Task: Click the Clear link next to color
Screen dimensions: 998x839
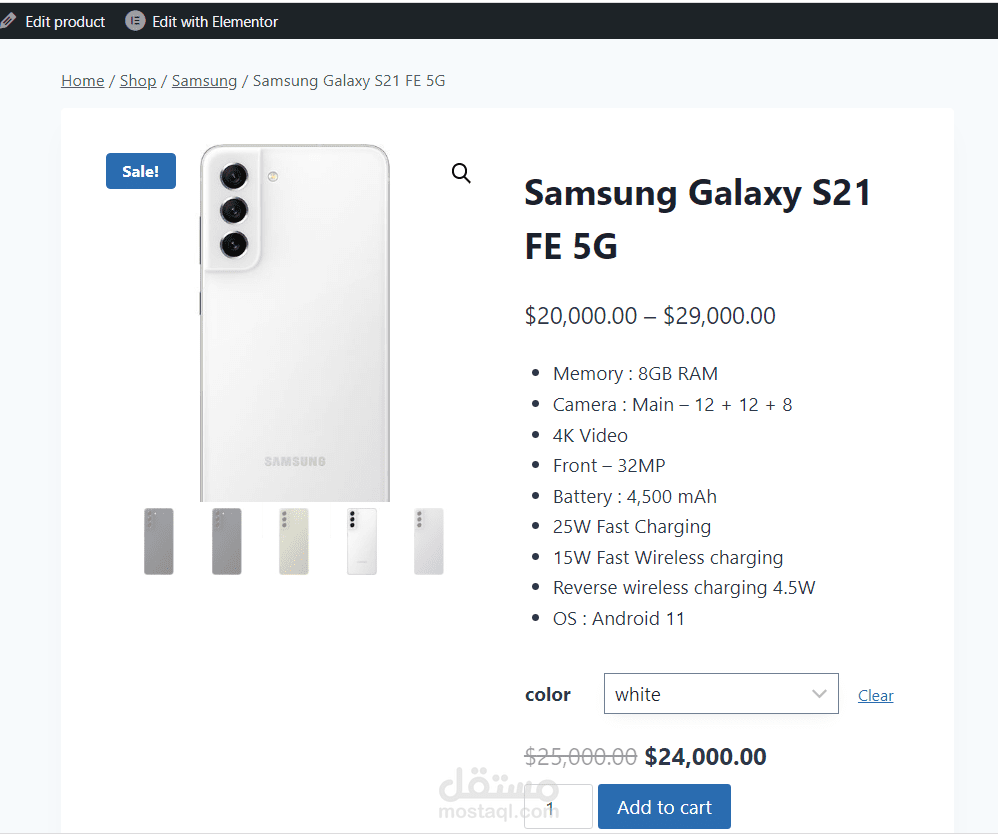Action: coord(875,696)
